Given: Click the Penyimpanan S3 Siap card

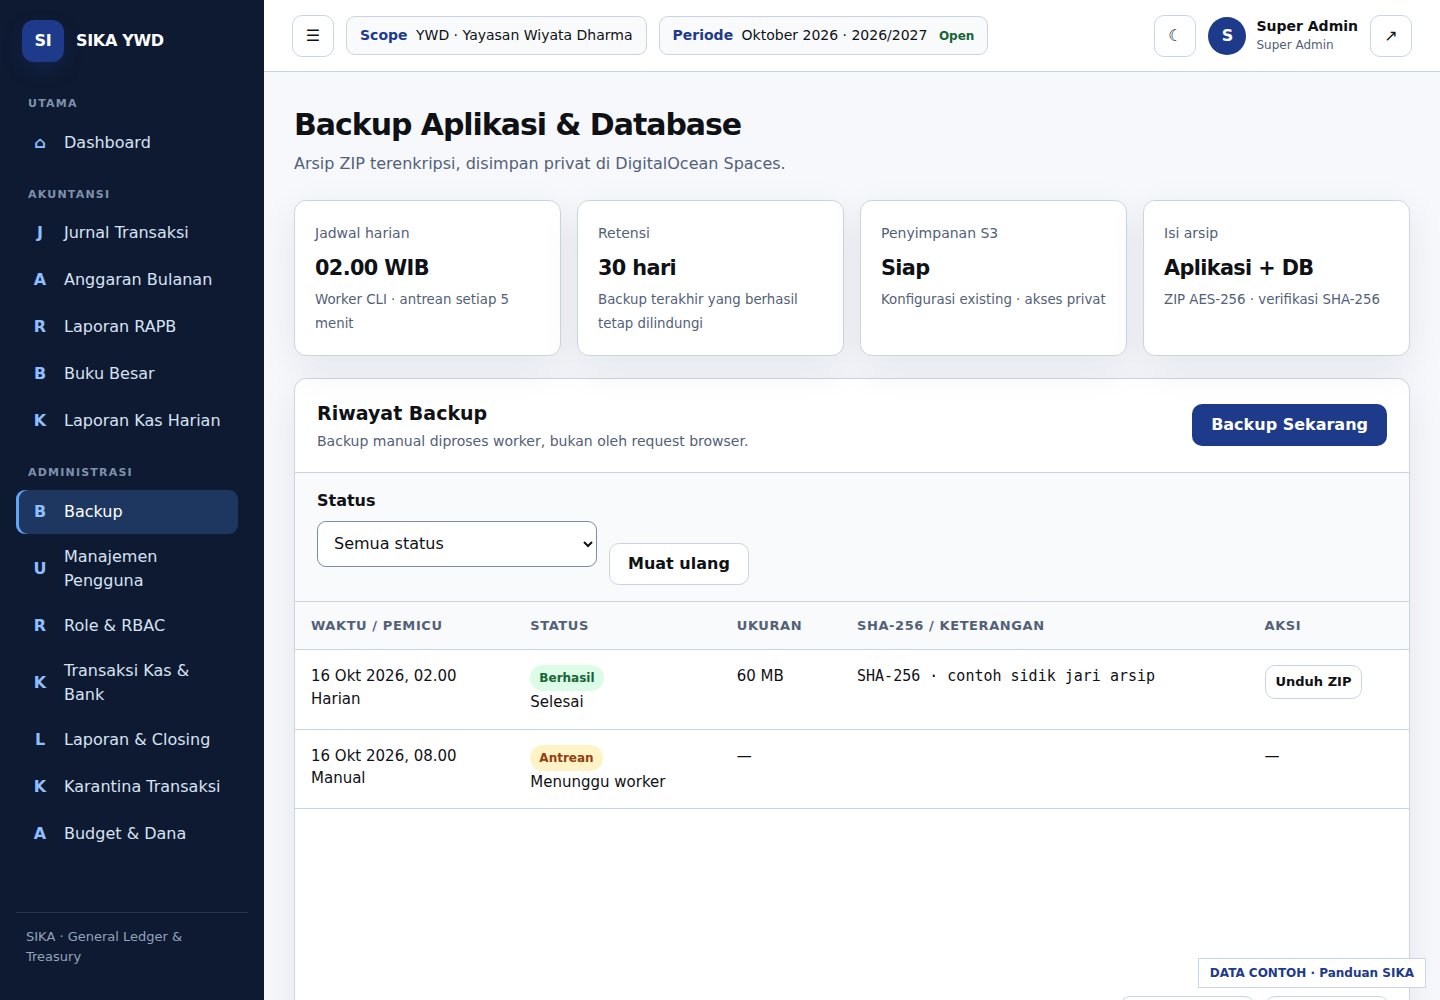Looking at the screenshot, I should 993,278.
